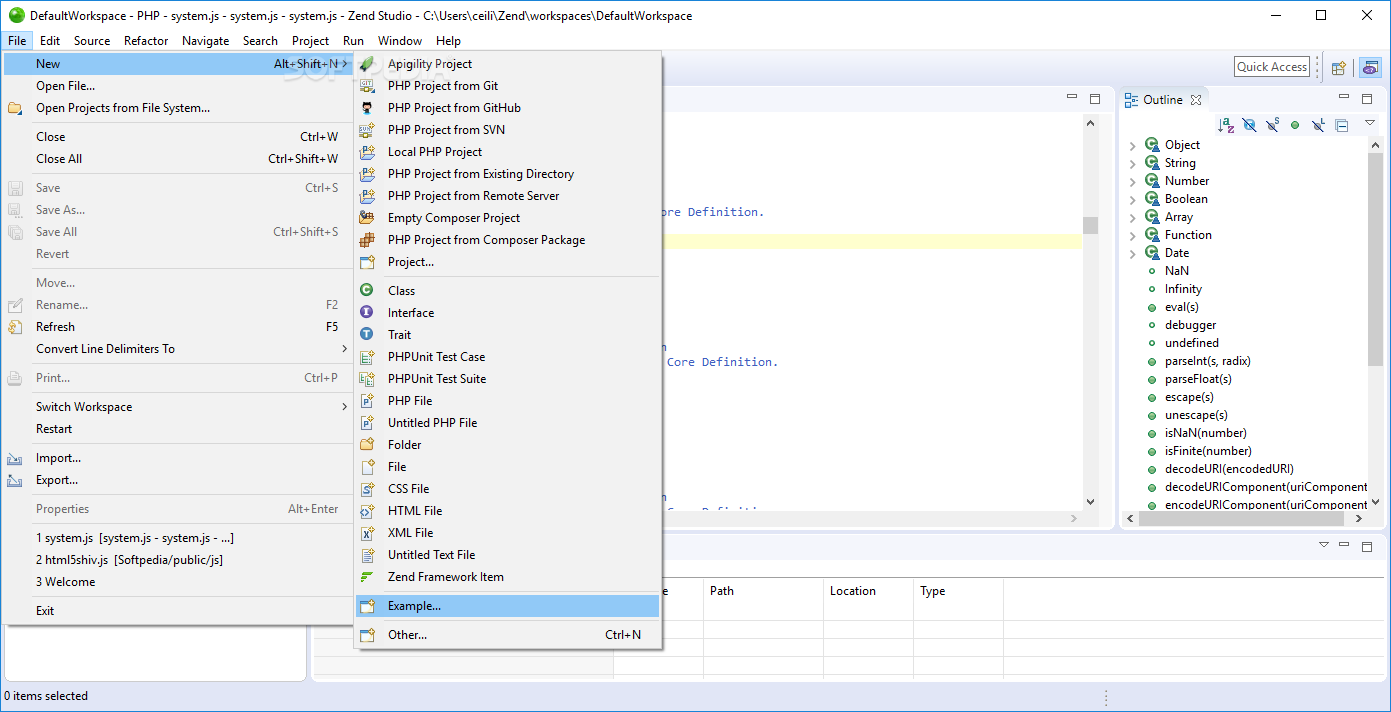Click the green Class icon
Image resolution: width=1391 pixels, height=712 pixels.
pos(367,291)
